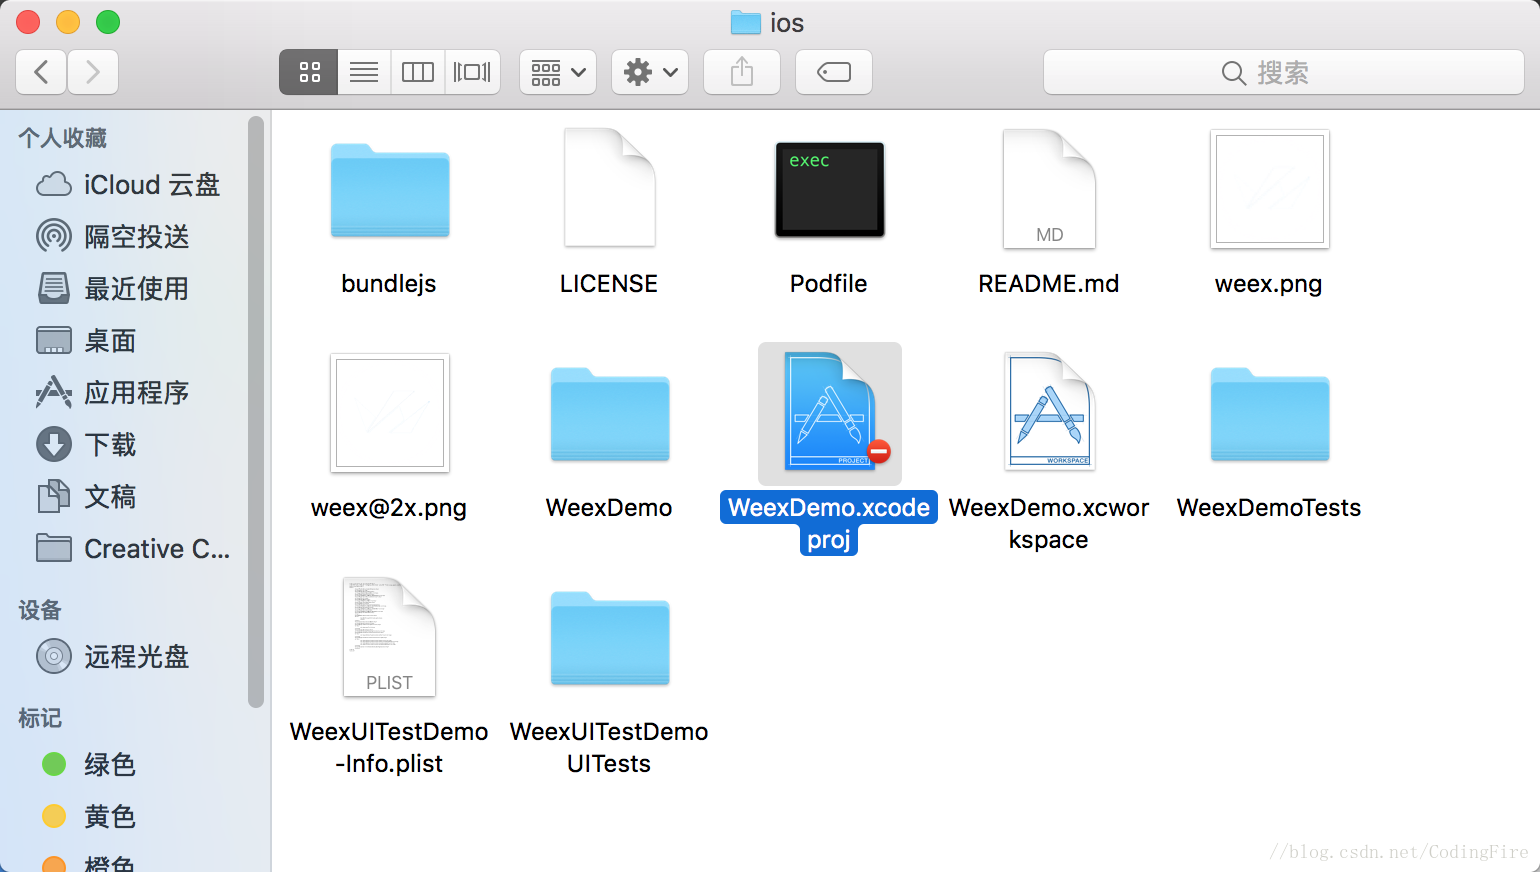Screen dimensions: 1540x872
Task: Go back with the left arrow button
Action: [x=42, y=72]
